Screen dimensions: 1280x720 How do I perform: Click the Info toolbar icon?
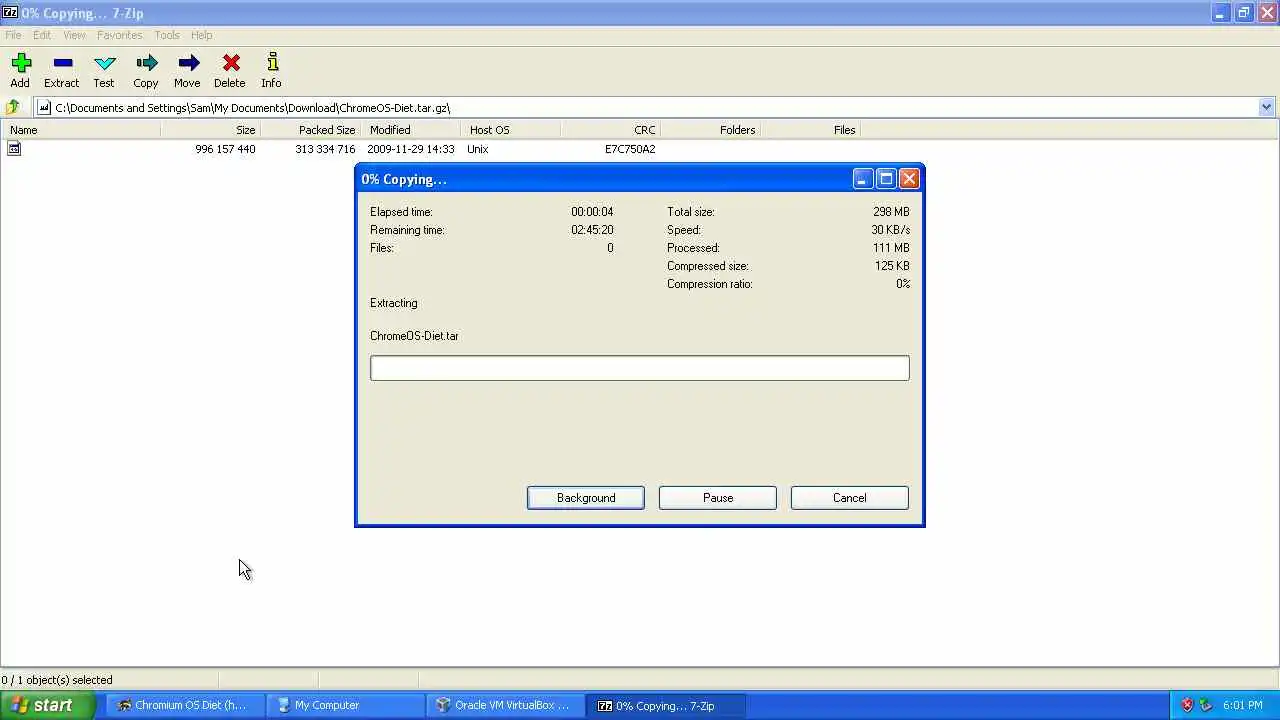pos(272,63)
